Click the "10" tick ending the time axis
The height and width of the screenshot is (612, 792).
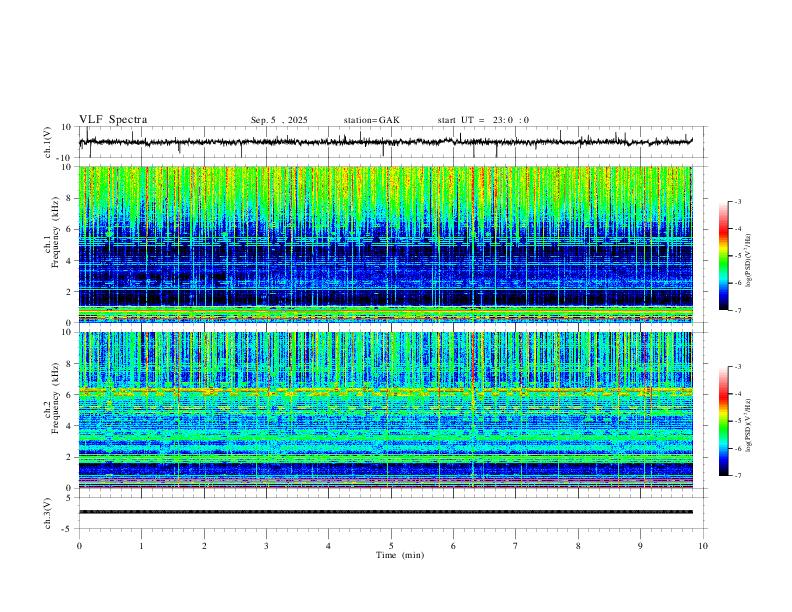703,546
